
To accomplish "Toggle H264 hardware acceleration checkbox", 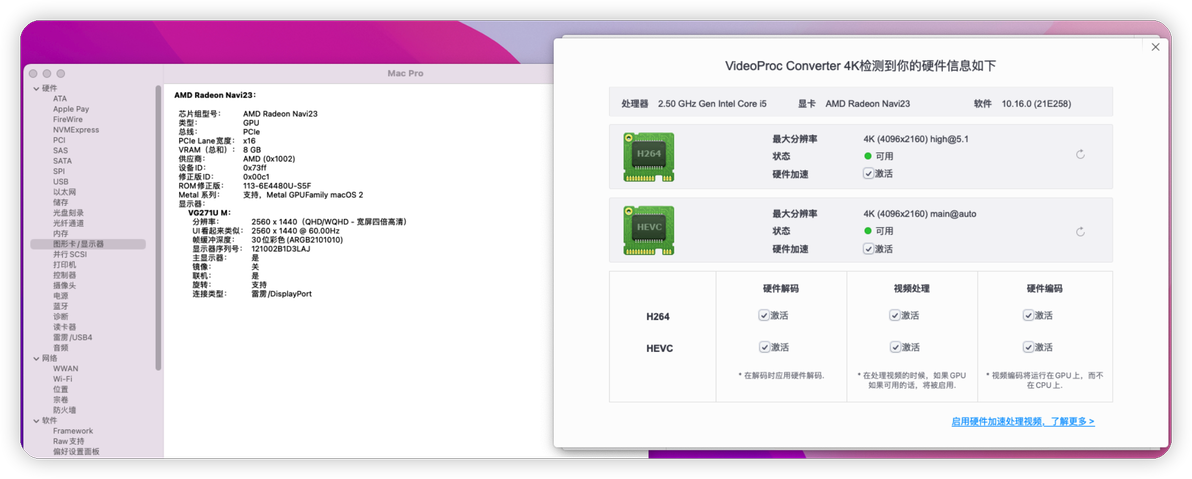I will click(x=868, y=173).
